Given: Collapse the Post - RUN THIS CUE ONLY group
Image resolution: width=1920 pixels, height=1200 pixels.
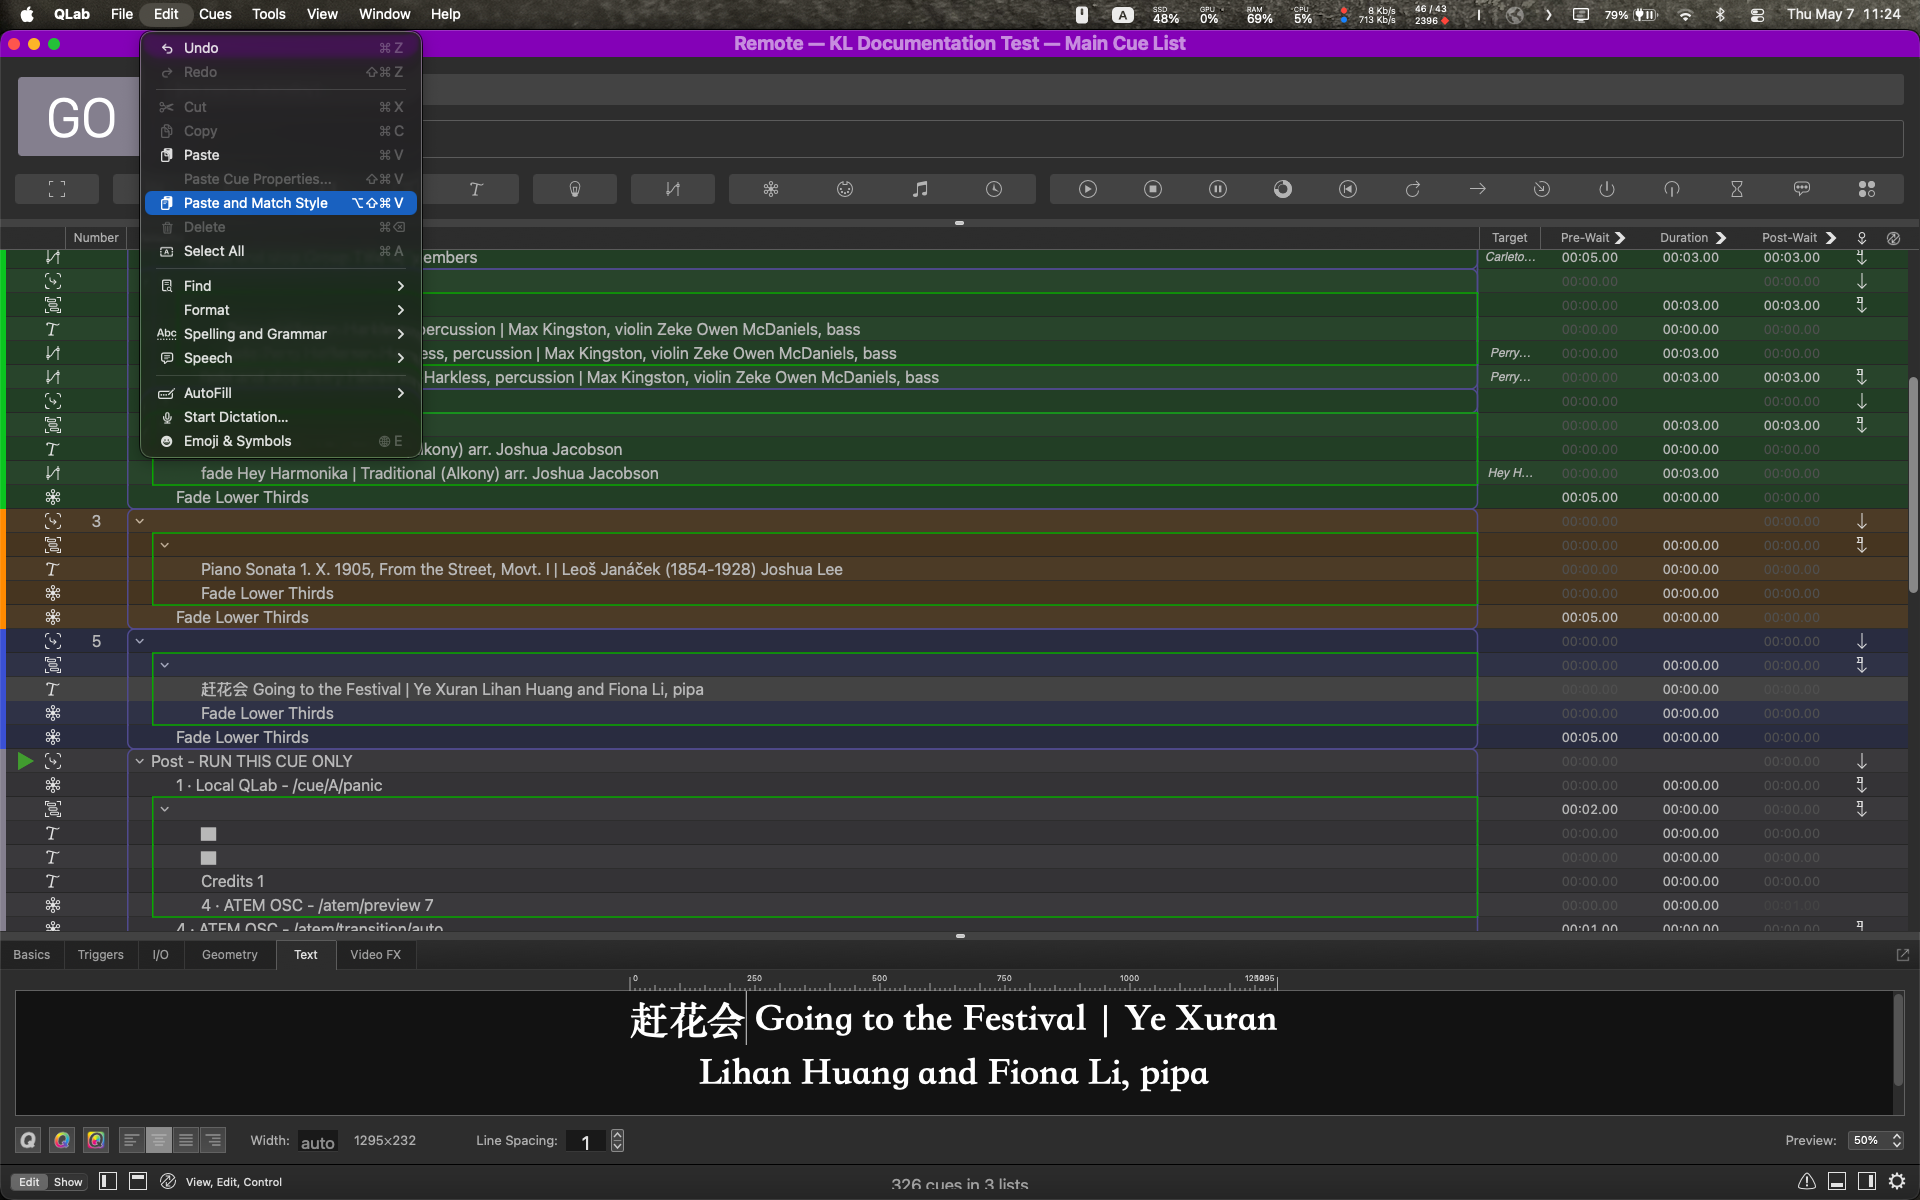Looking at the screenshot, I should click(140, 761).
